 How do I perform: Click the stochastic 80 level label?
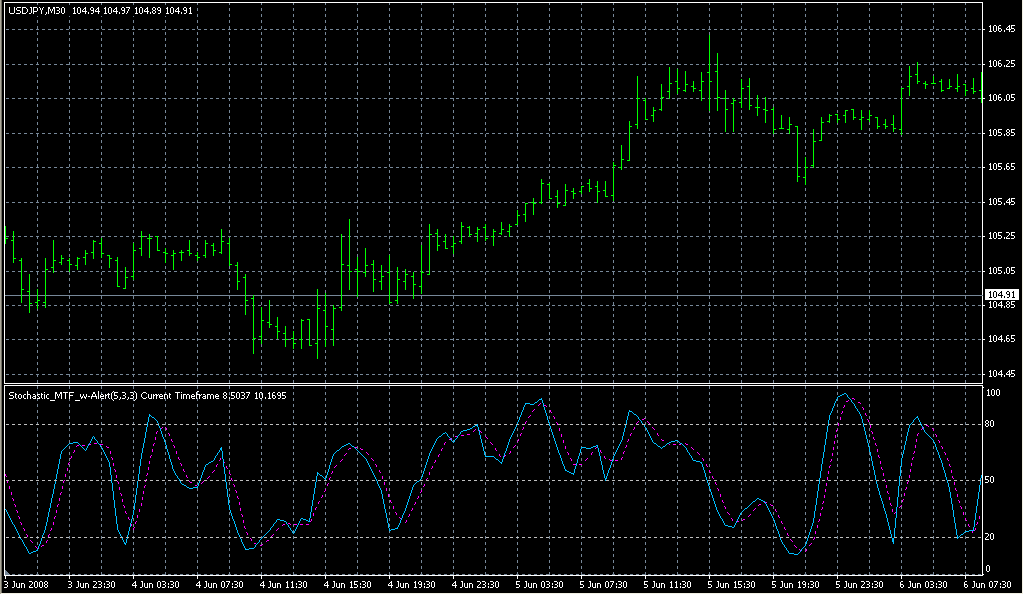tap(991, 424)
